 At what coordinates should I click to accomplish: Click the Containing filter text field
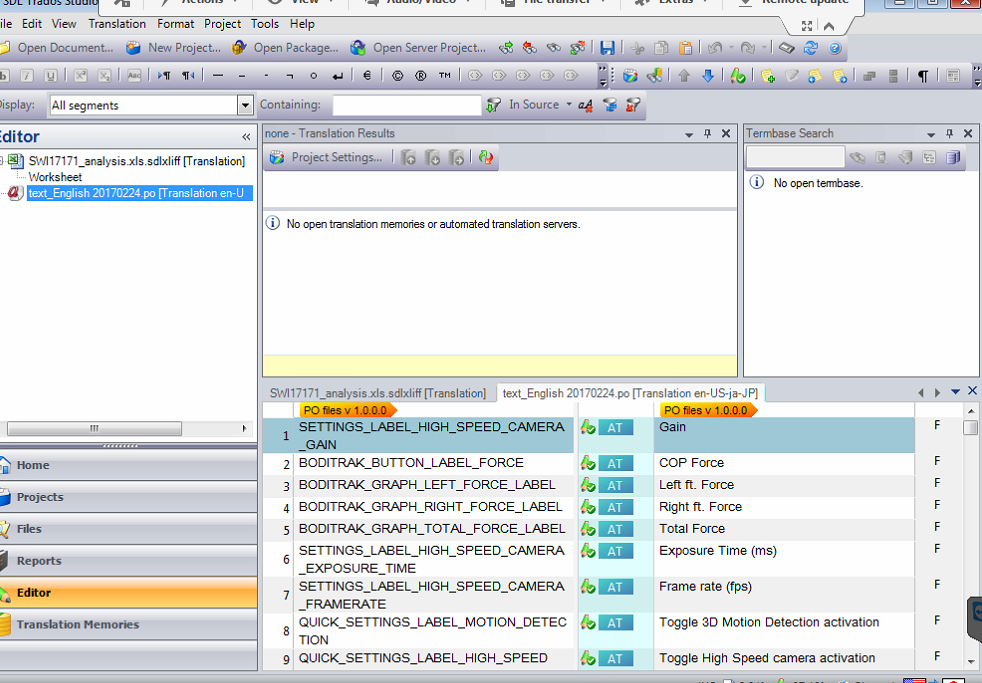407,105
